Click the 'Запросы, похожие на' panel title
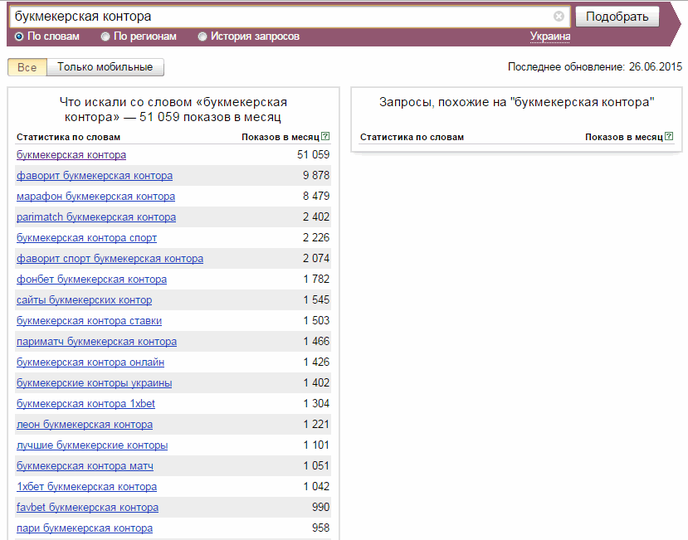The width and height of the screenshot is (688, 540). pos(517,102)
